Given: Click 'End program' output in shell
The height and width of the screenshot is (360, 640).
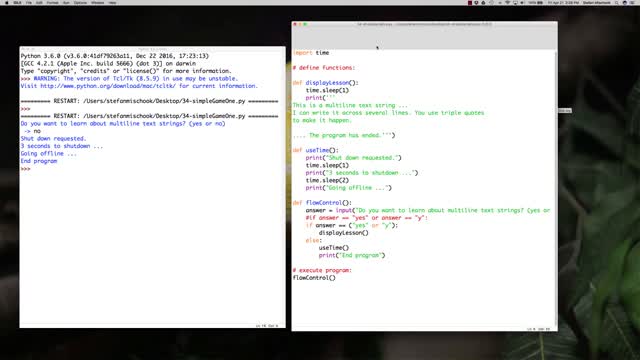Looking at the screenshot, I should tap(39, 161).
